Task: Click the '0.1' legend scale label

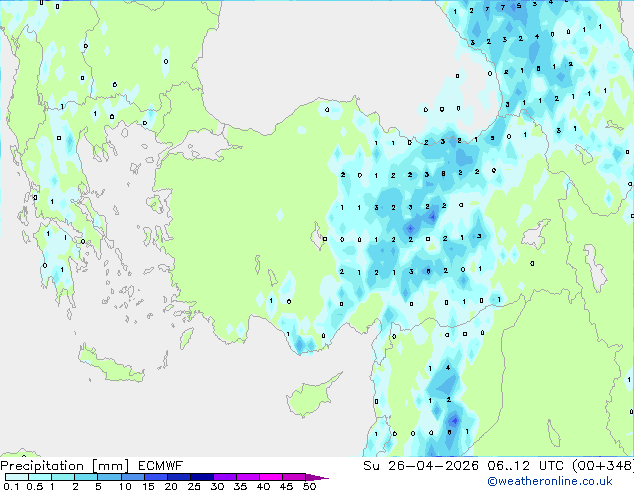Action: tap(11, 486)
